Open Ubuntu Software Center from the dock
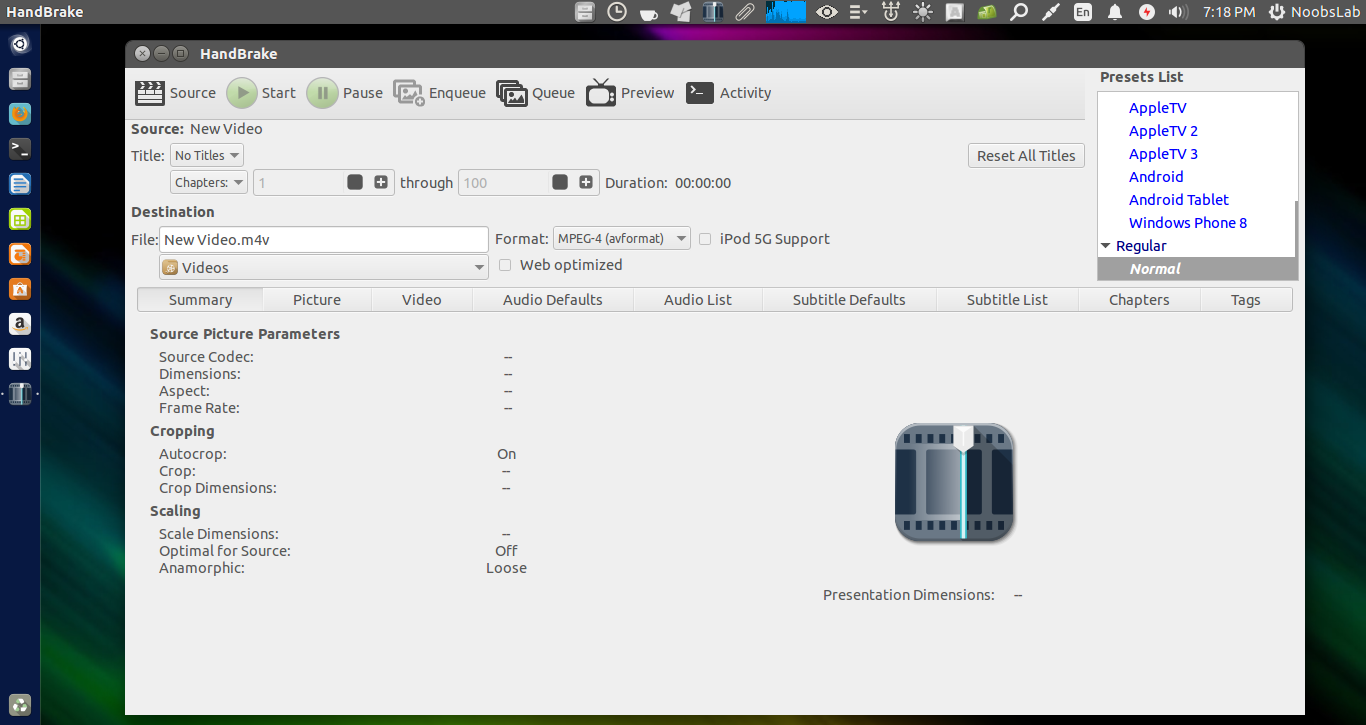This screenshot has width=1366, height=725. (x=20, y=289)
